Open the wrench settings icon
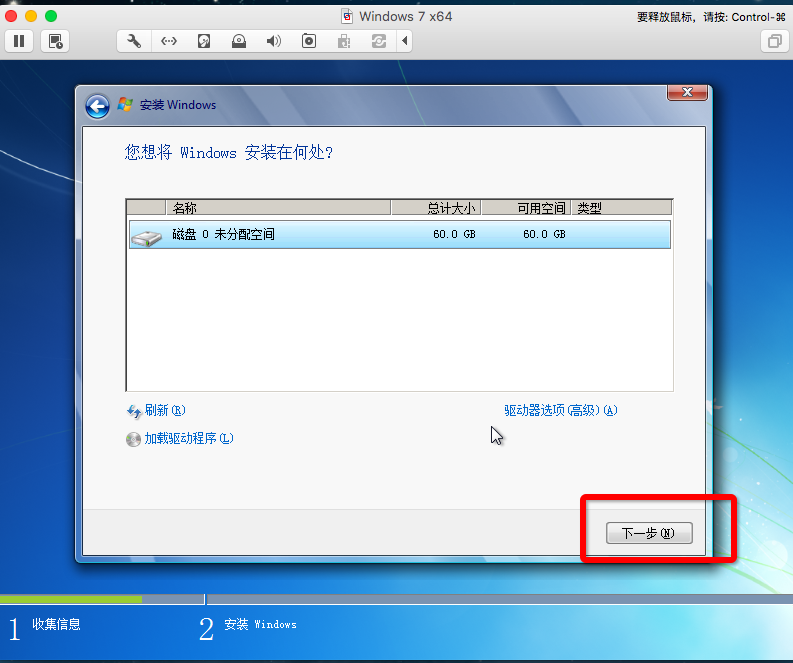Viewport: 793px width, 663px height. (134, 41)
